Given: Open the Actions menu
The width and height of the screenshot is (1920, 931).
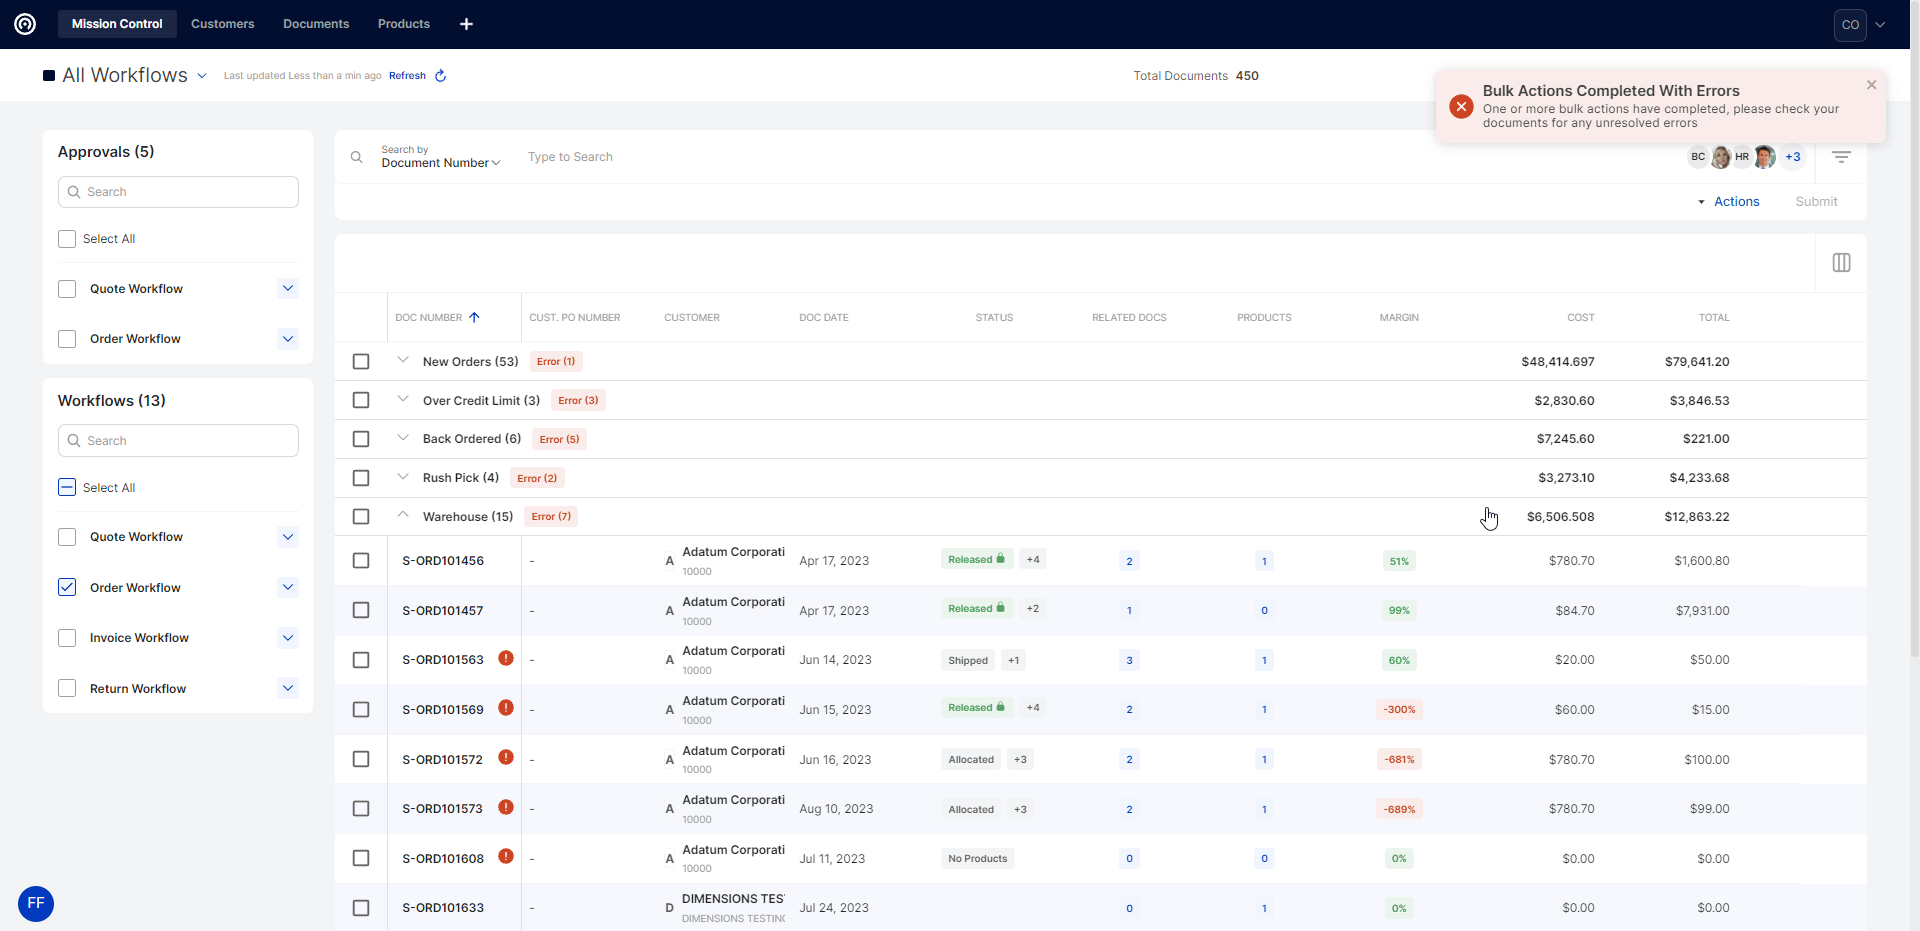Looking at the screenshot, I should tap(1736, 202).
